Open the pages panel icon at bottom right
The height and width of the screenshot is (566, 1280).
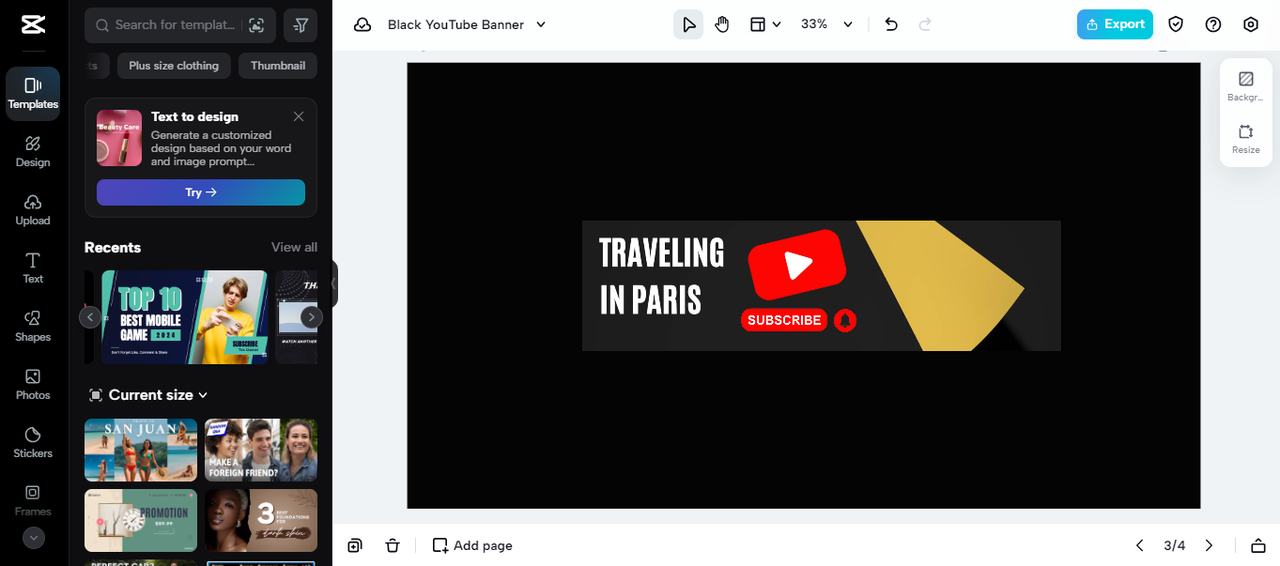point(1258,545)
